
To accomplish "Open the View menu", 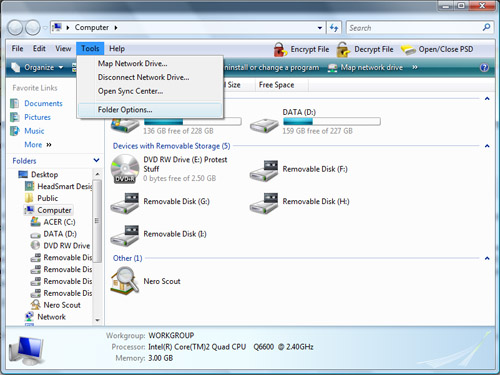I will [x=63, y=49].
